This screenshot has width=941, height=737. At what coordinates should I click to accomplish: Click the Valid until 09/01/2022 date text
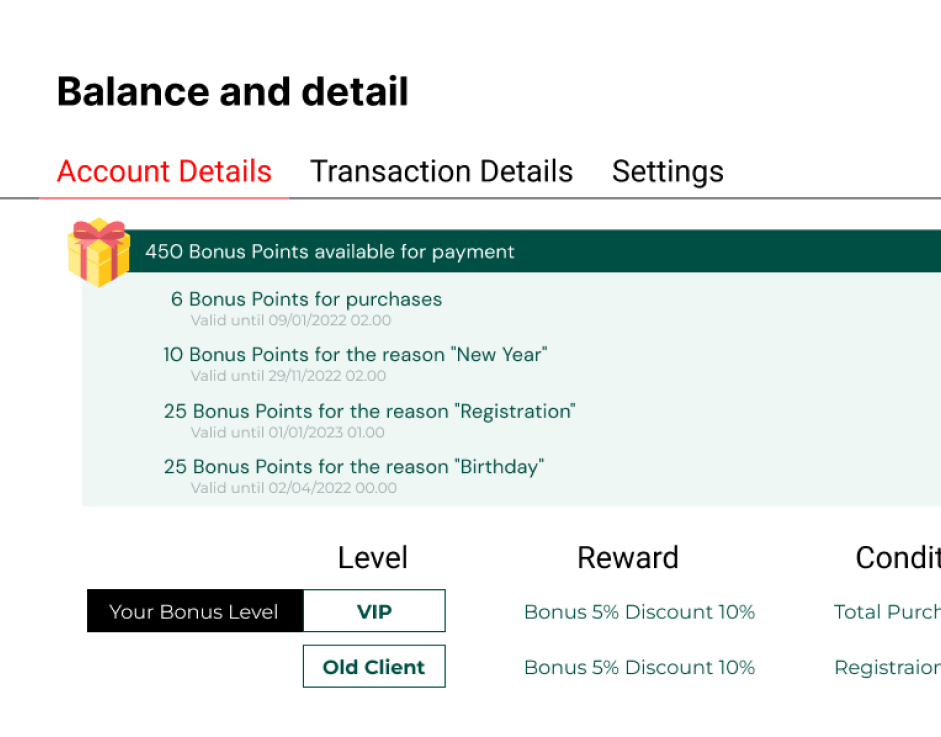point(290,320)
